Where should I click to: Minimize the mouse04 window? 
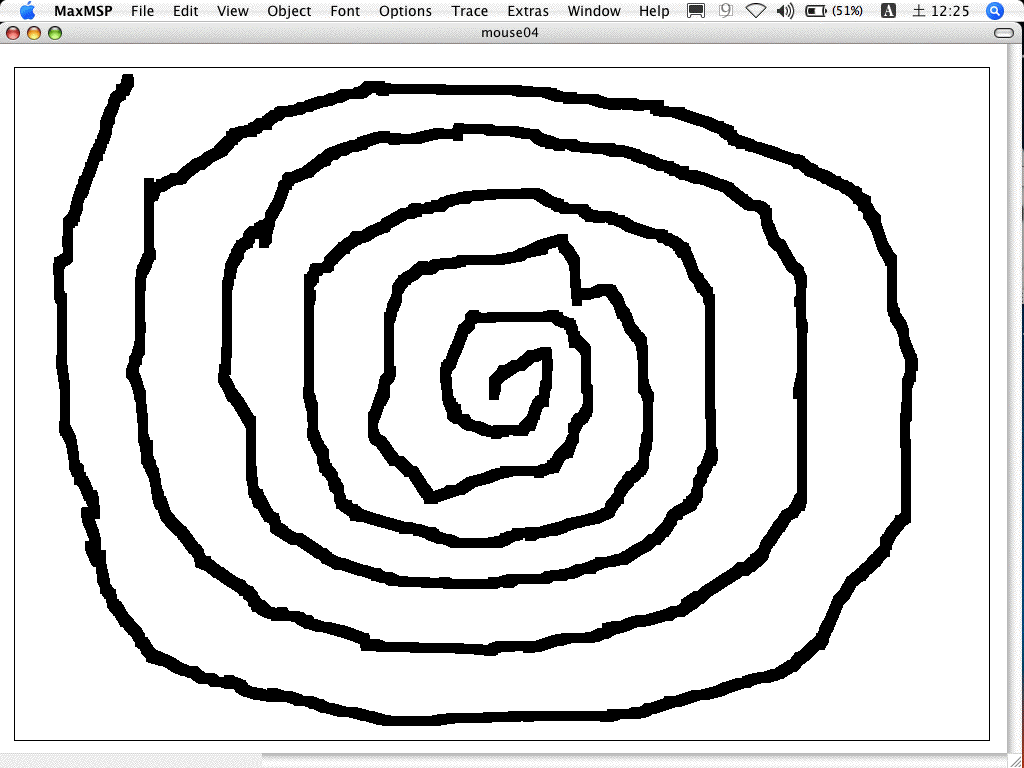pyautogui.click(x=33, y=33)
